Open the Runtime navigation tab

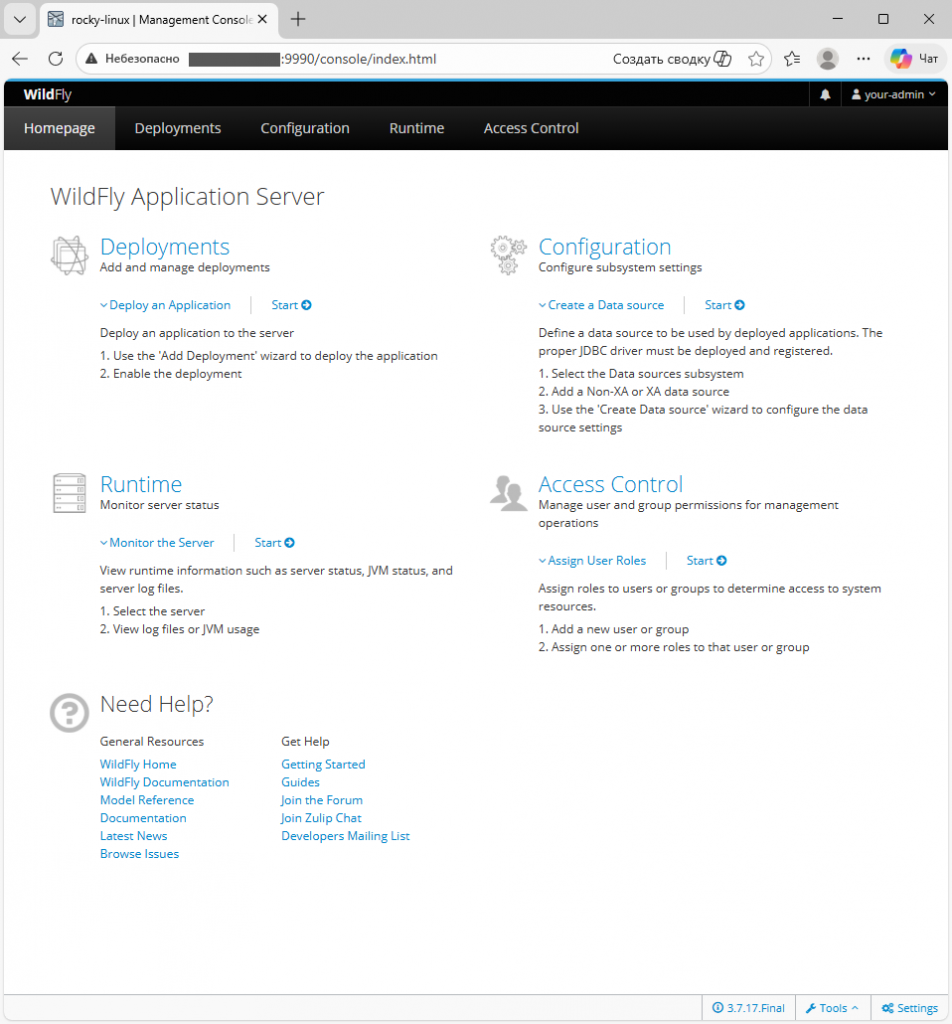click(x=416, y=128)
